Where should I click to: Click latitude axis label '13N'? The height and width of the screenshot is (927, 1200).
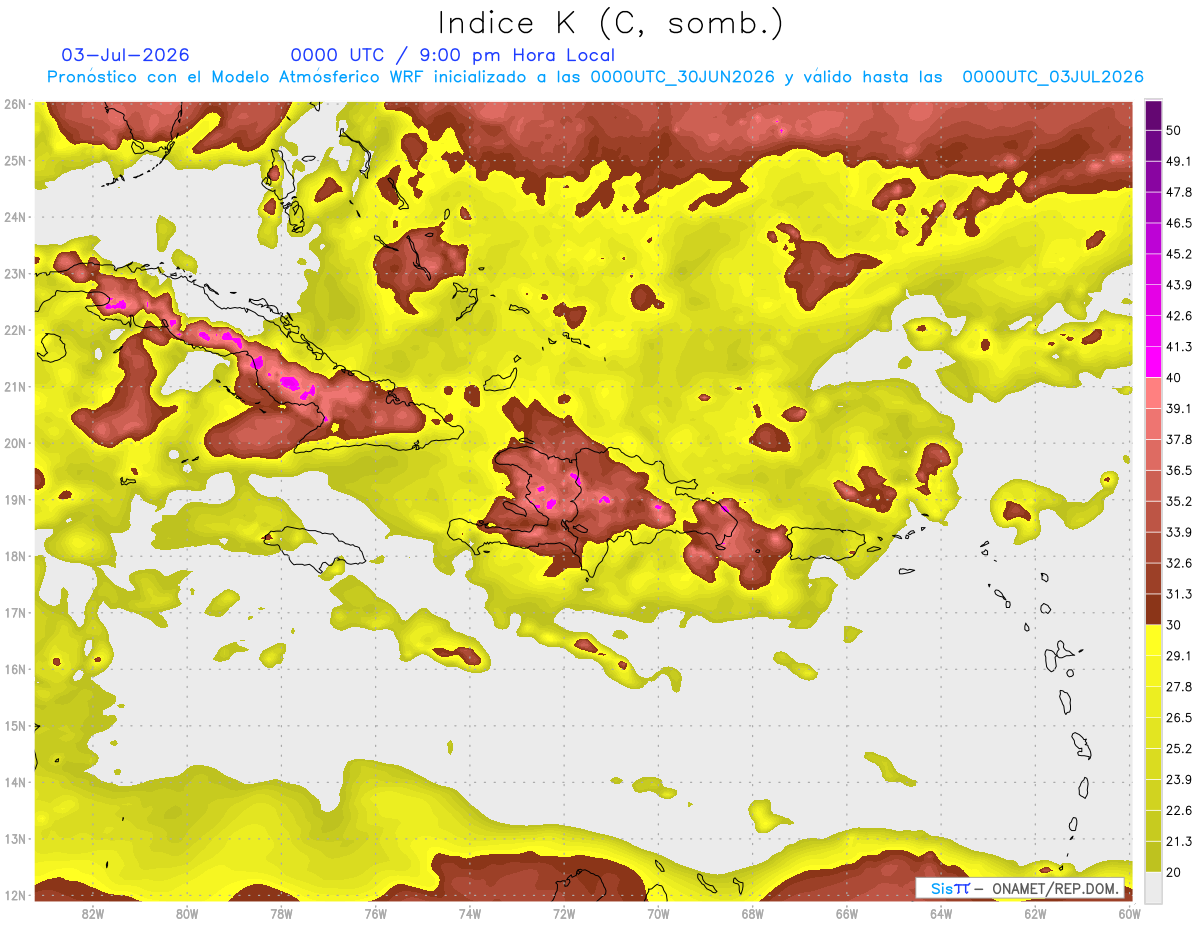(x=15, y=839)
